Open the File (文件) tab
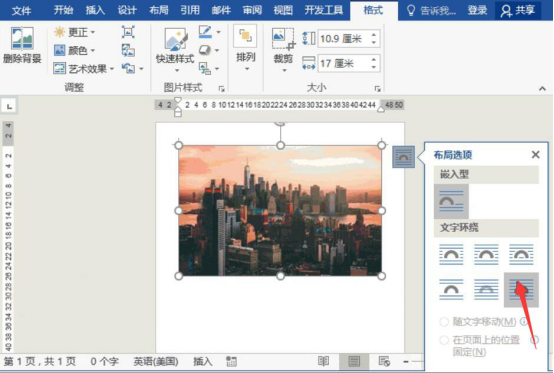Screen dimensions: 554x373 coord(22,11)
